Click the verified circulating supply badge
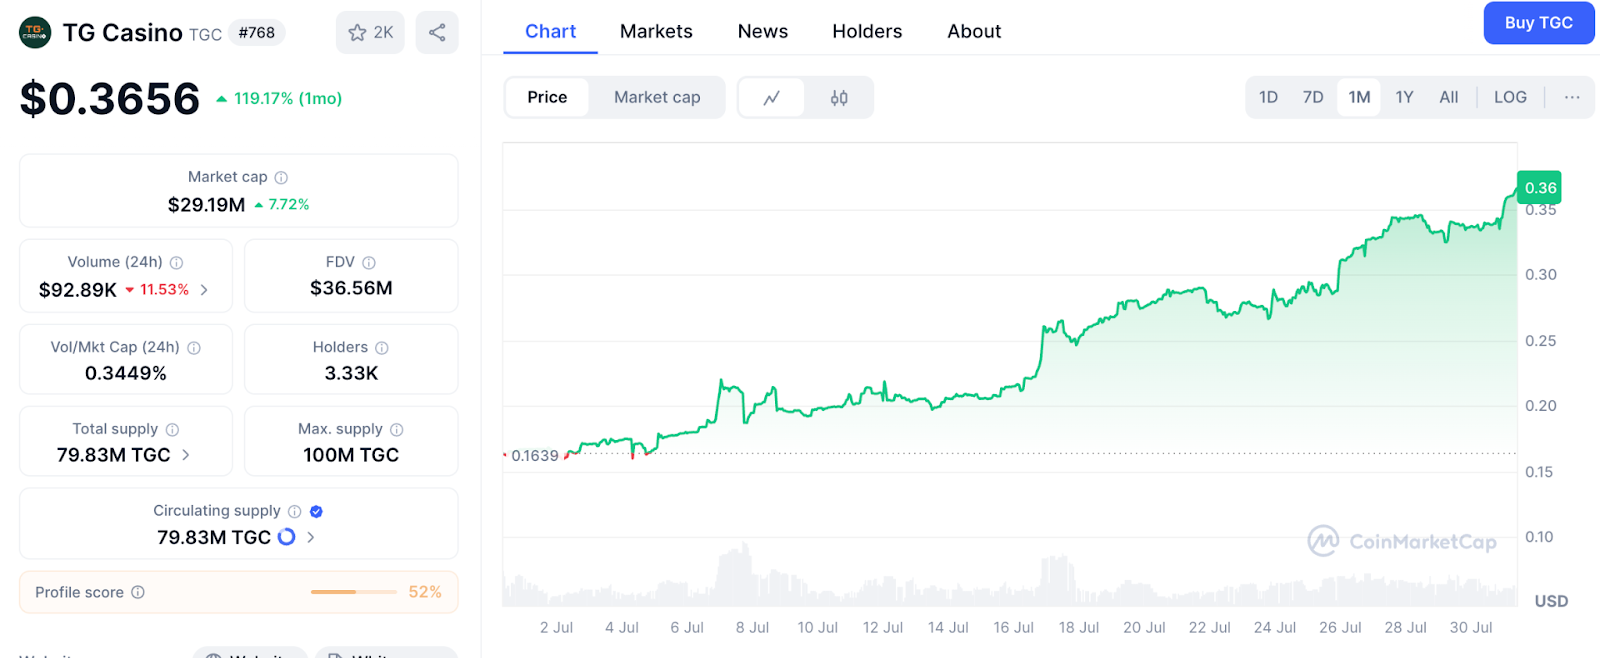This screenshot has width=1600, height=658. (316, 512)
